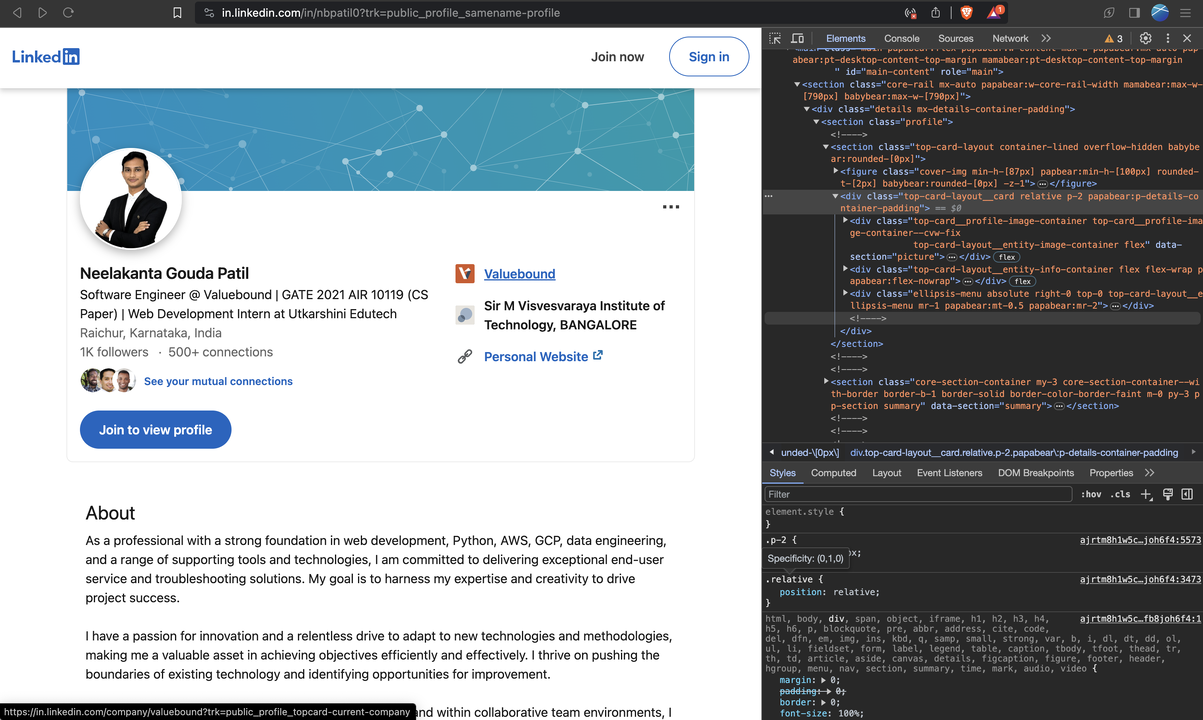Screen dimensions: 1203x720
Task: Toggle the .cls element classes panel
Action: click(1122, 494)
